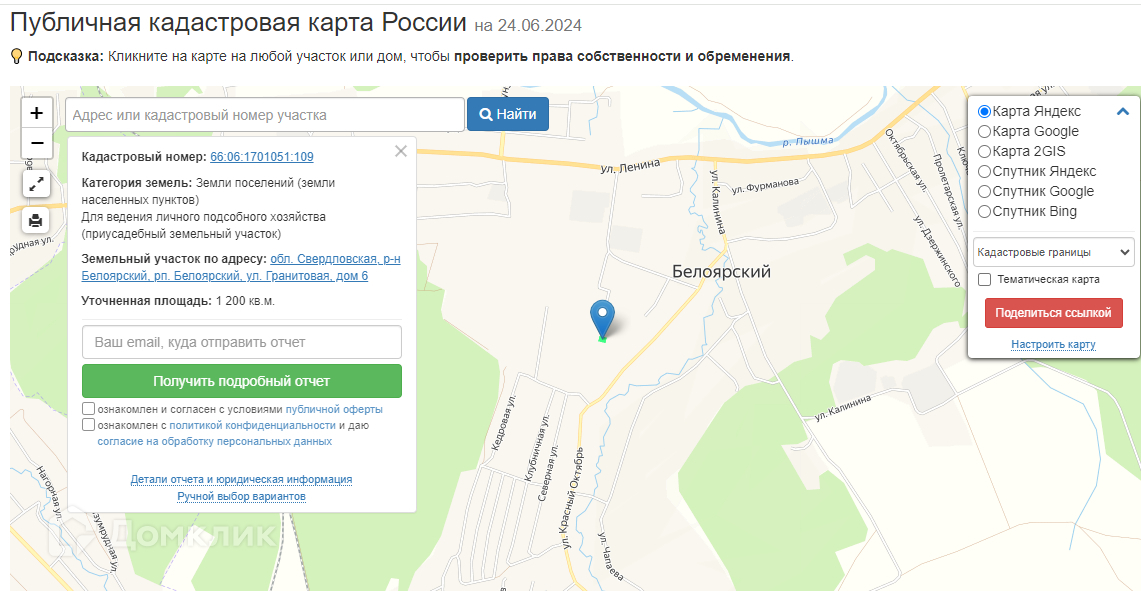Zoom out with the minus button

37,143
